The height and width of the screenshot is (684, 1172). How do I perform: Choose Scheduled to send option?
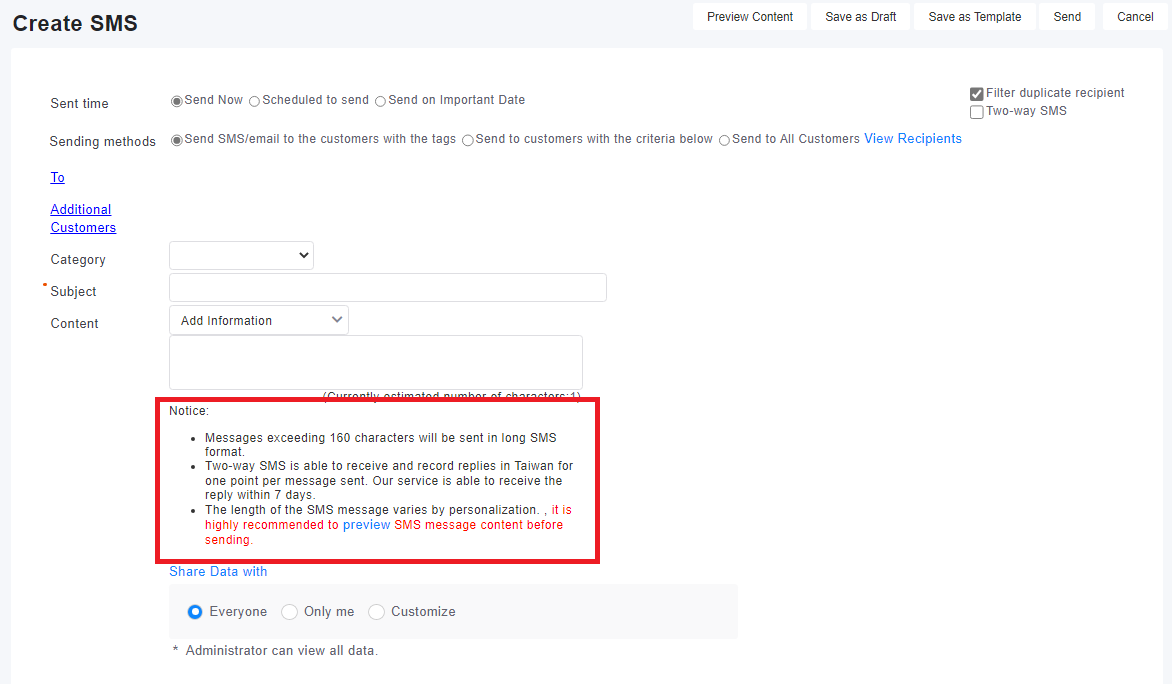click(x=254, y=101)
